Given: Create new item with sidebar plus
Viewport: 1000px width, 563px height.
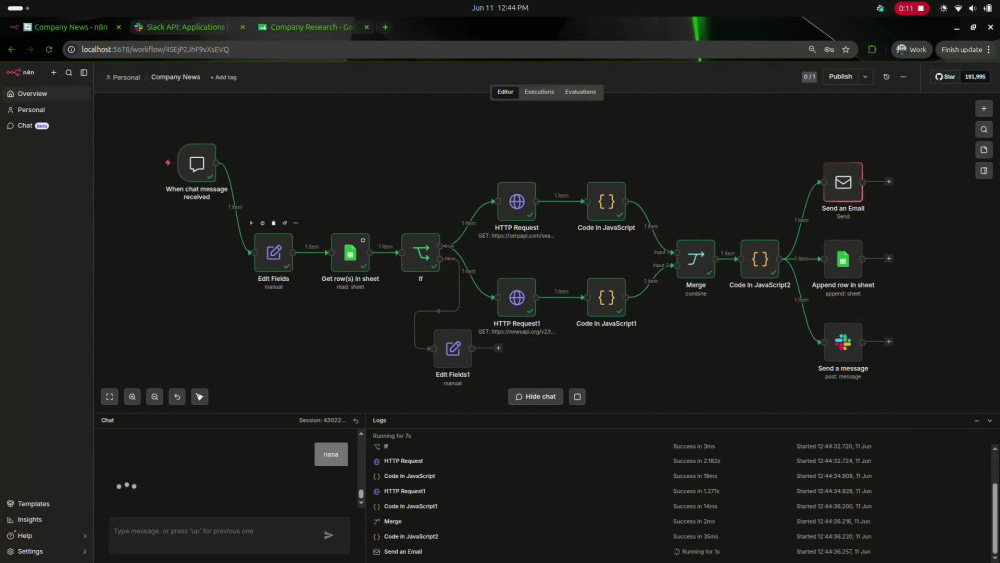Looking at the screenshot, I should [x=54, y=73].
